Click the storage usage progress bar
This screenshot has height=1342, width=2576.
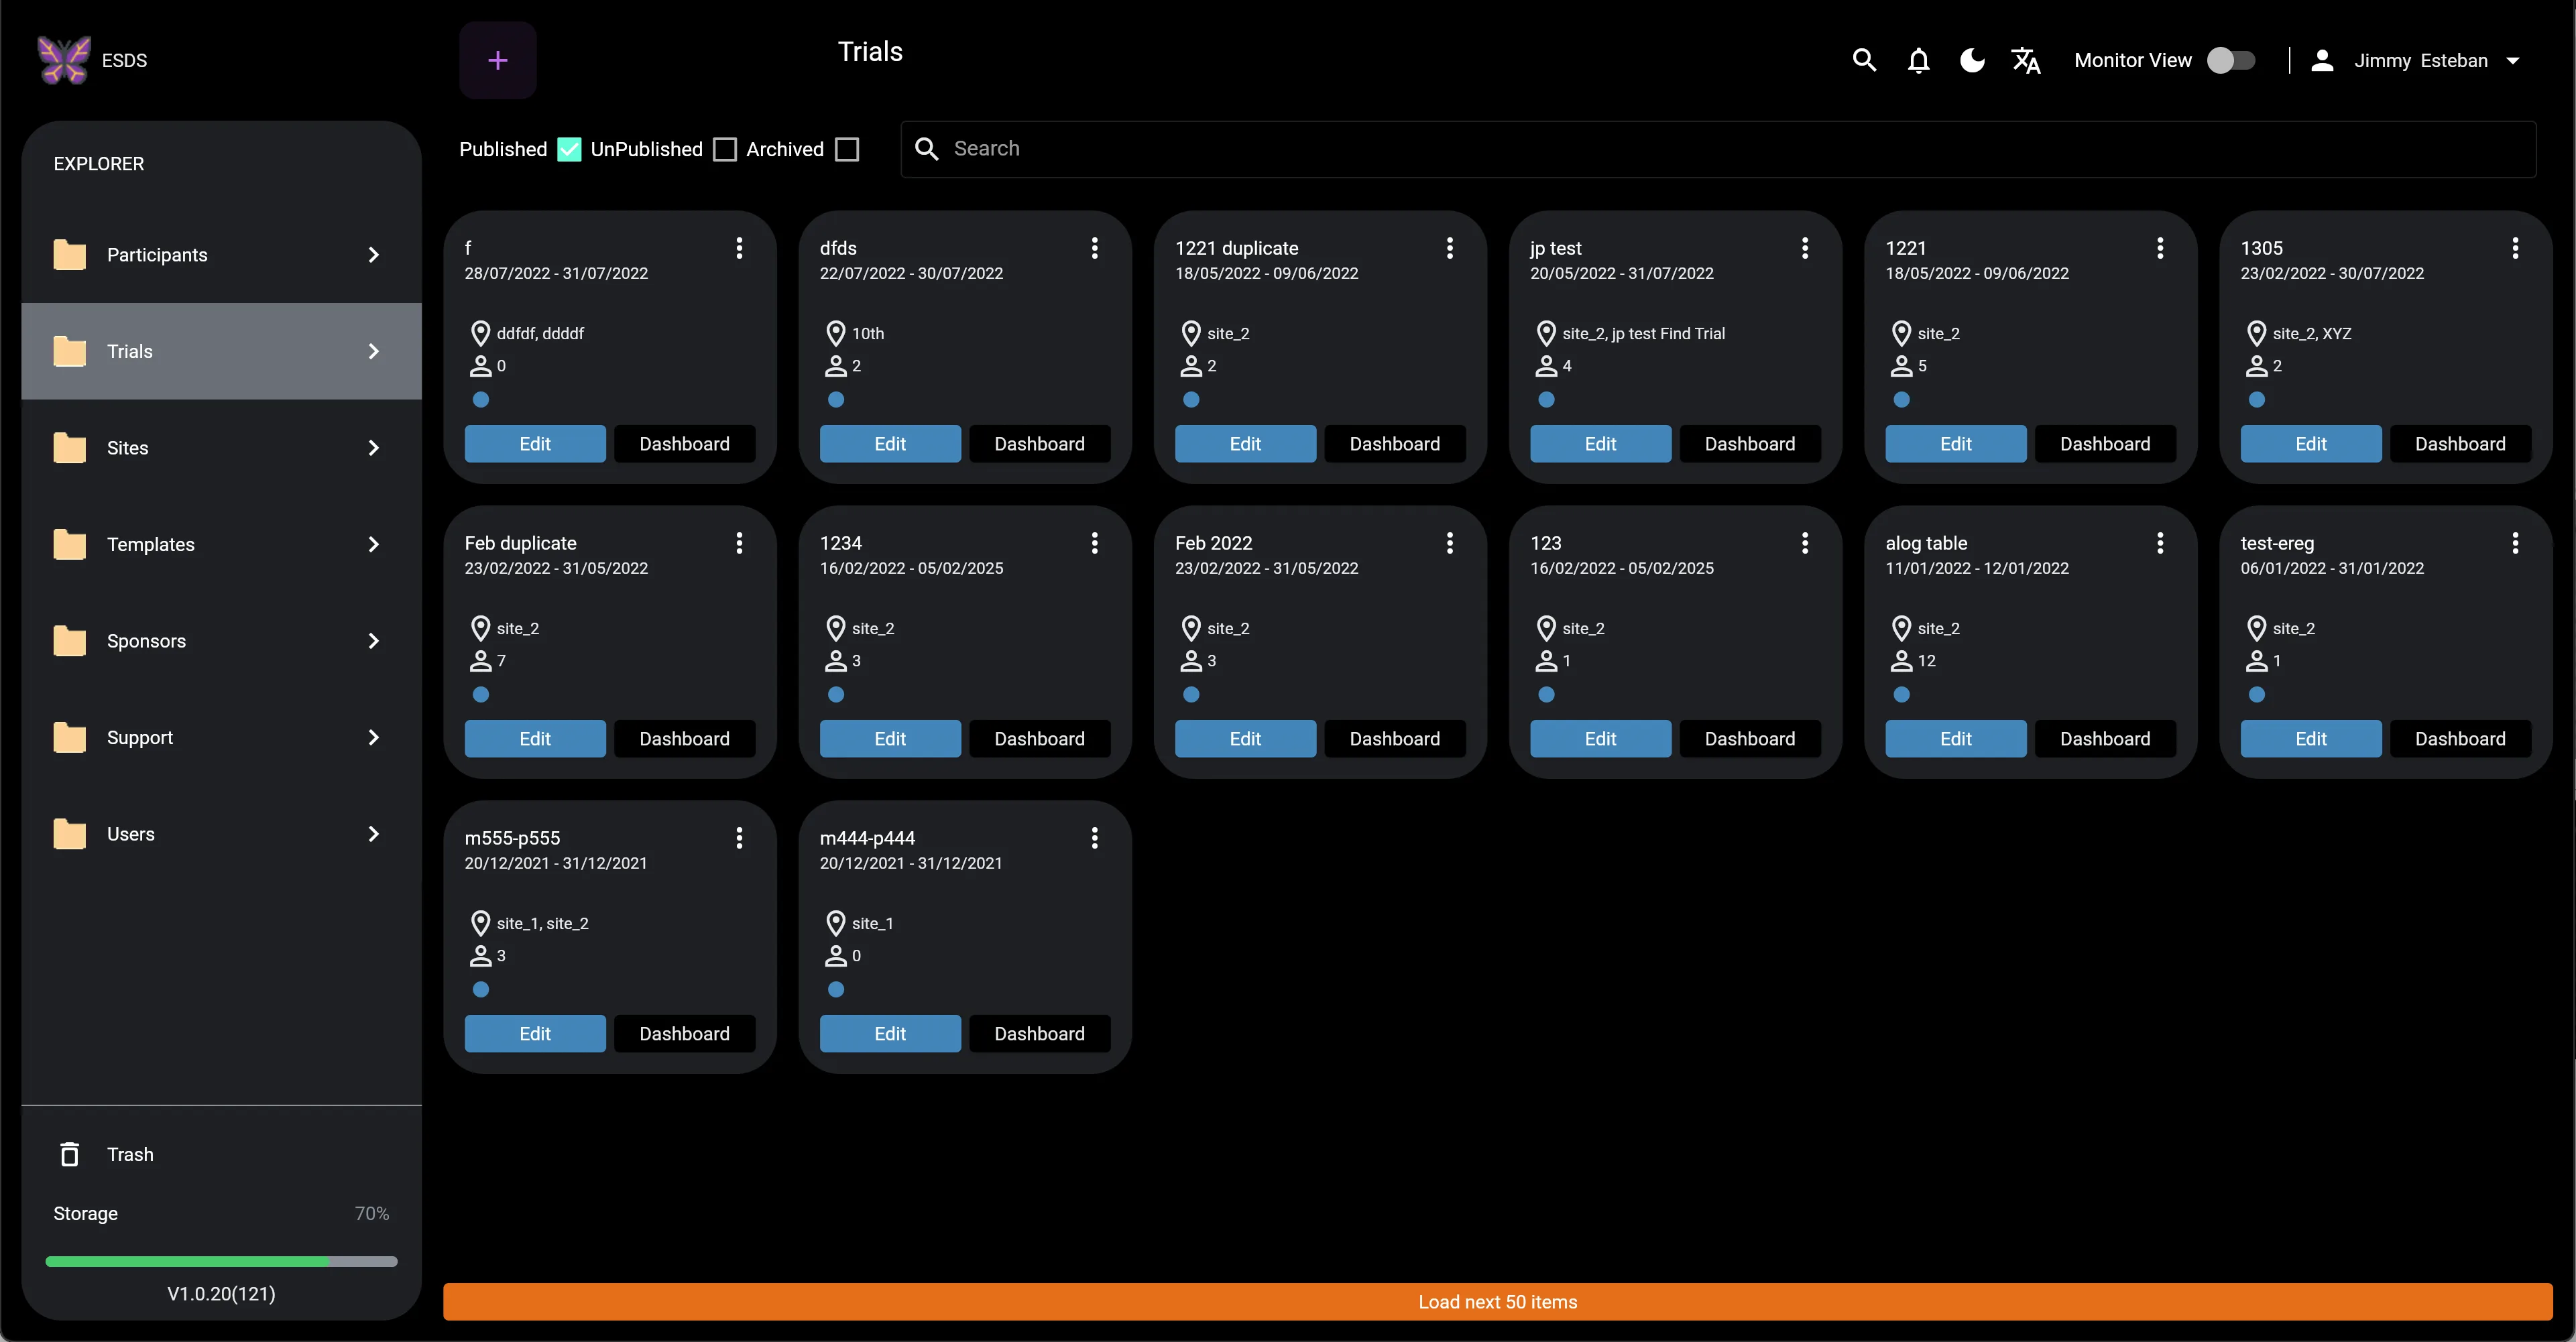tap(221, 1262)
